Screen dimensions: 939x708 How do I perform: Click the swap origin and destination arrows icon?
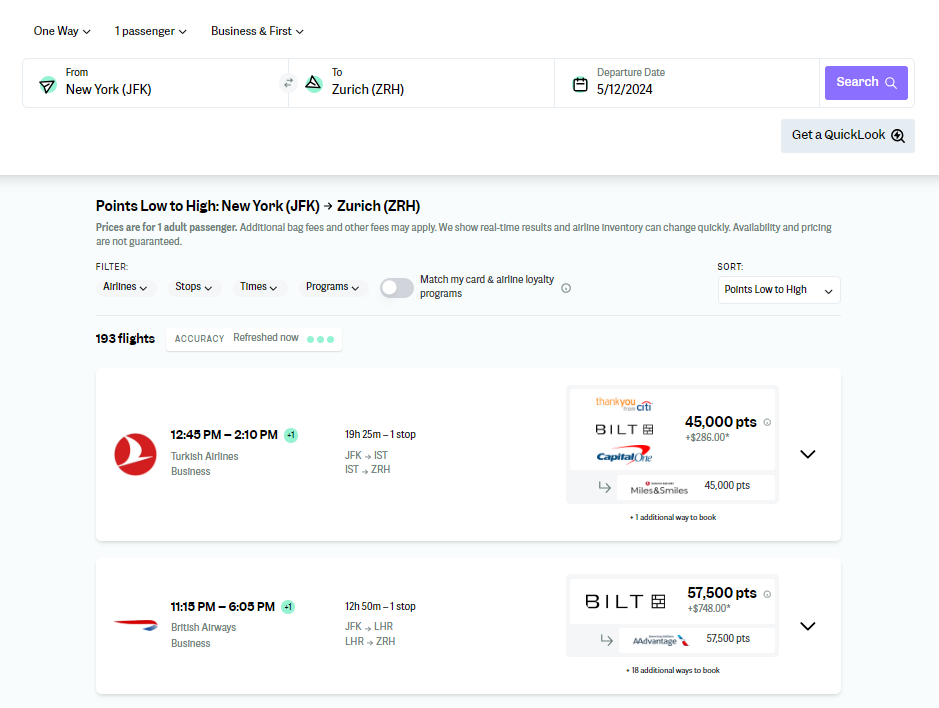[288, 83]
